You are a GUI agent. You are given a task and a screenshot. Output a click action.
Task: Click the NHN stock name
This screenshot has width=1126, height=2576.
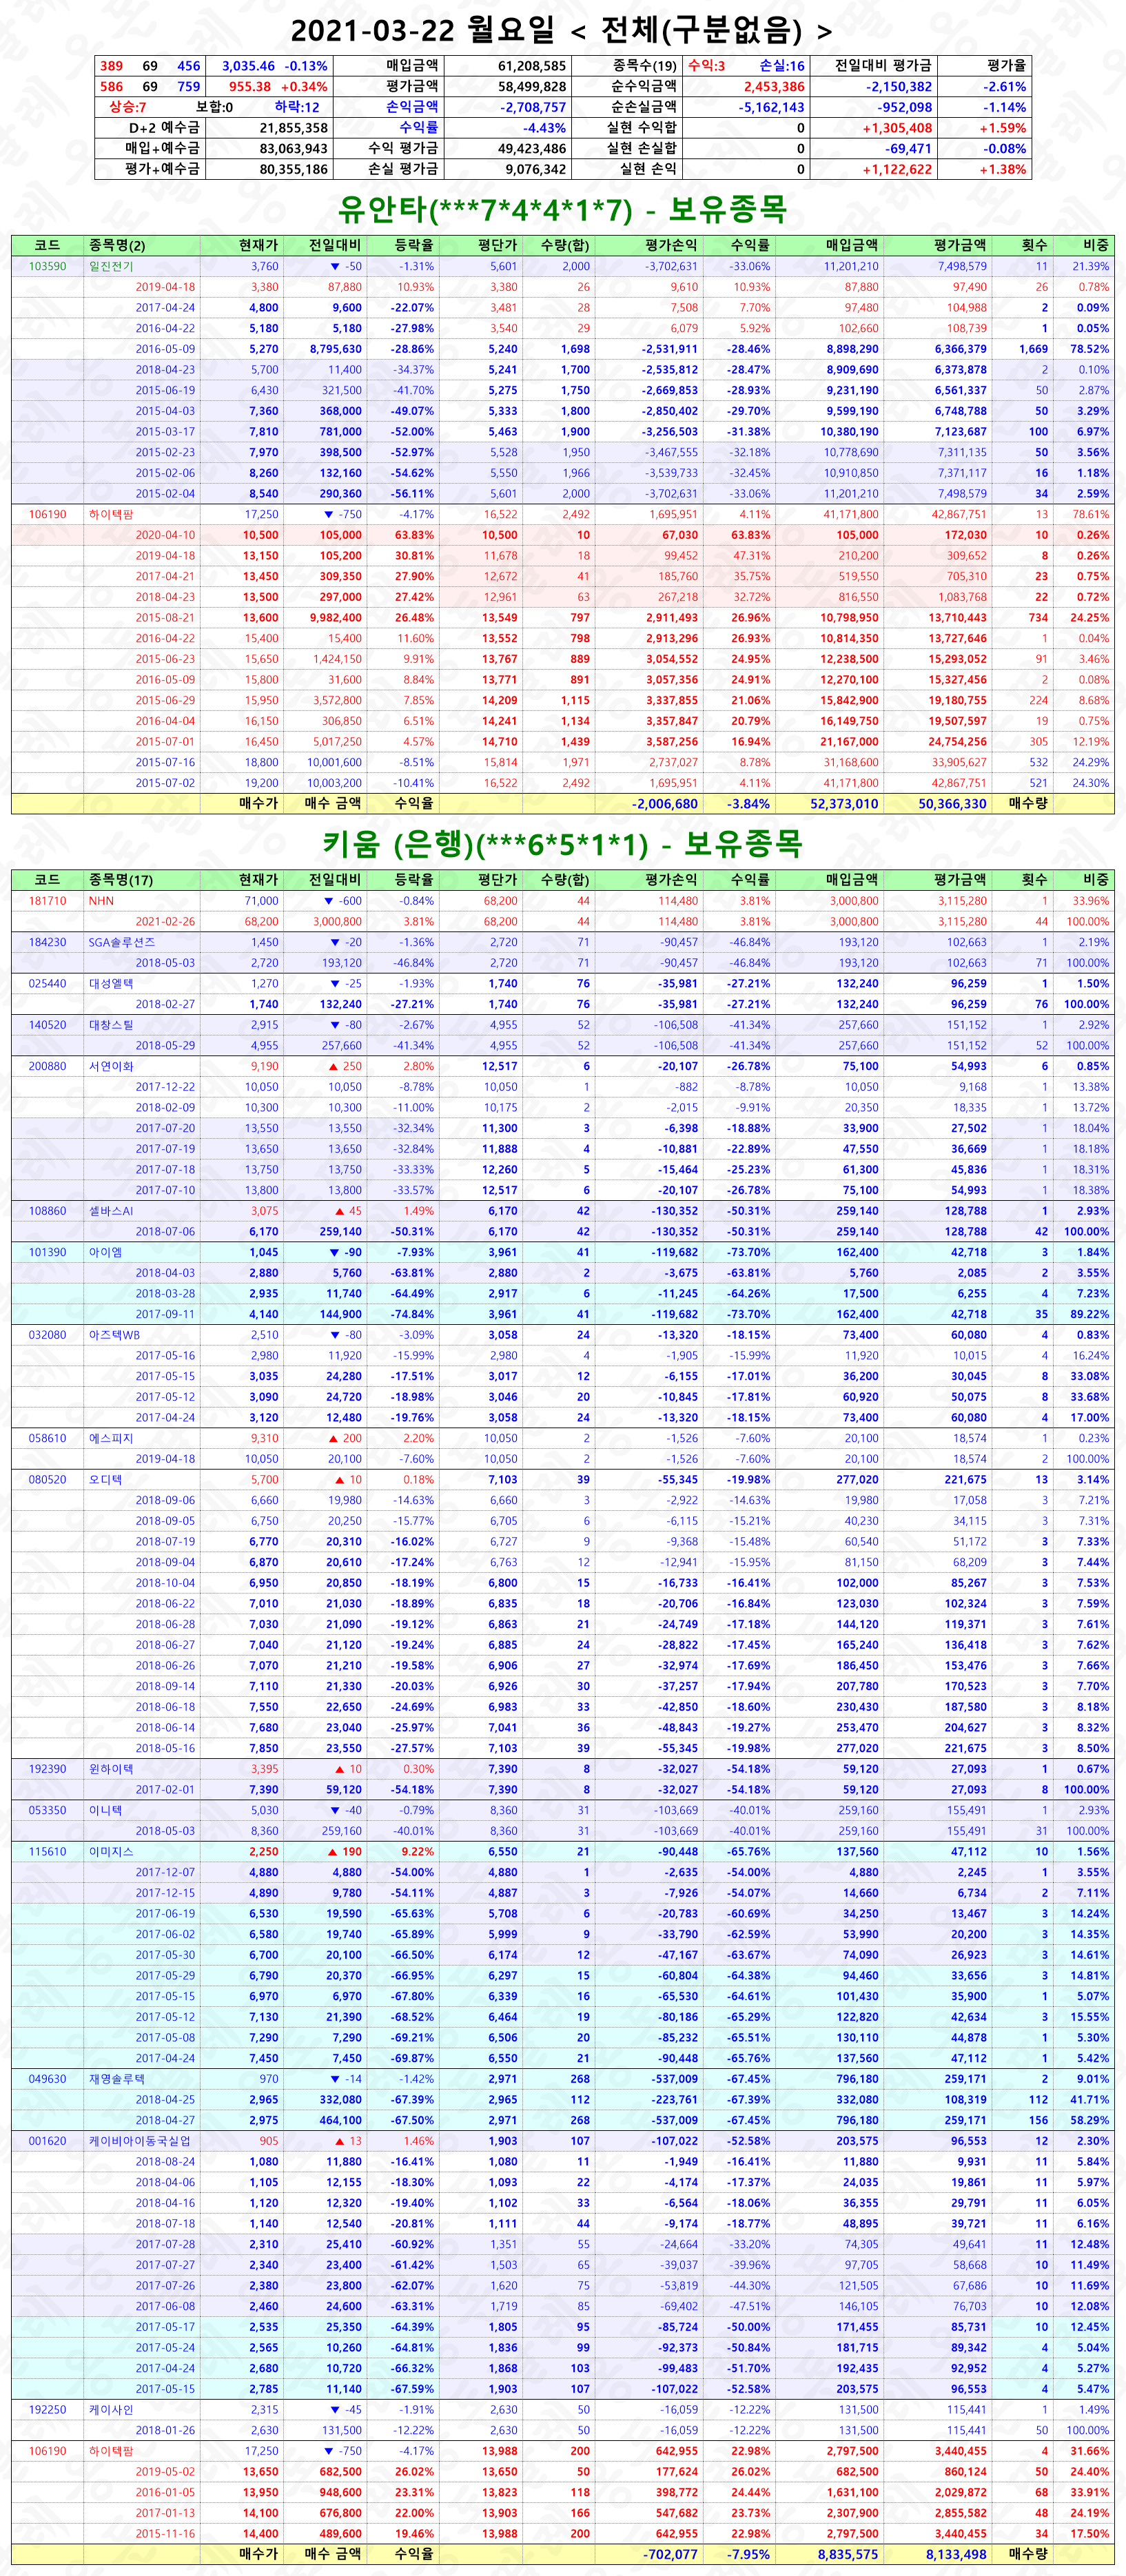(x=101, y=900)
